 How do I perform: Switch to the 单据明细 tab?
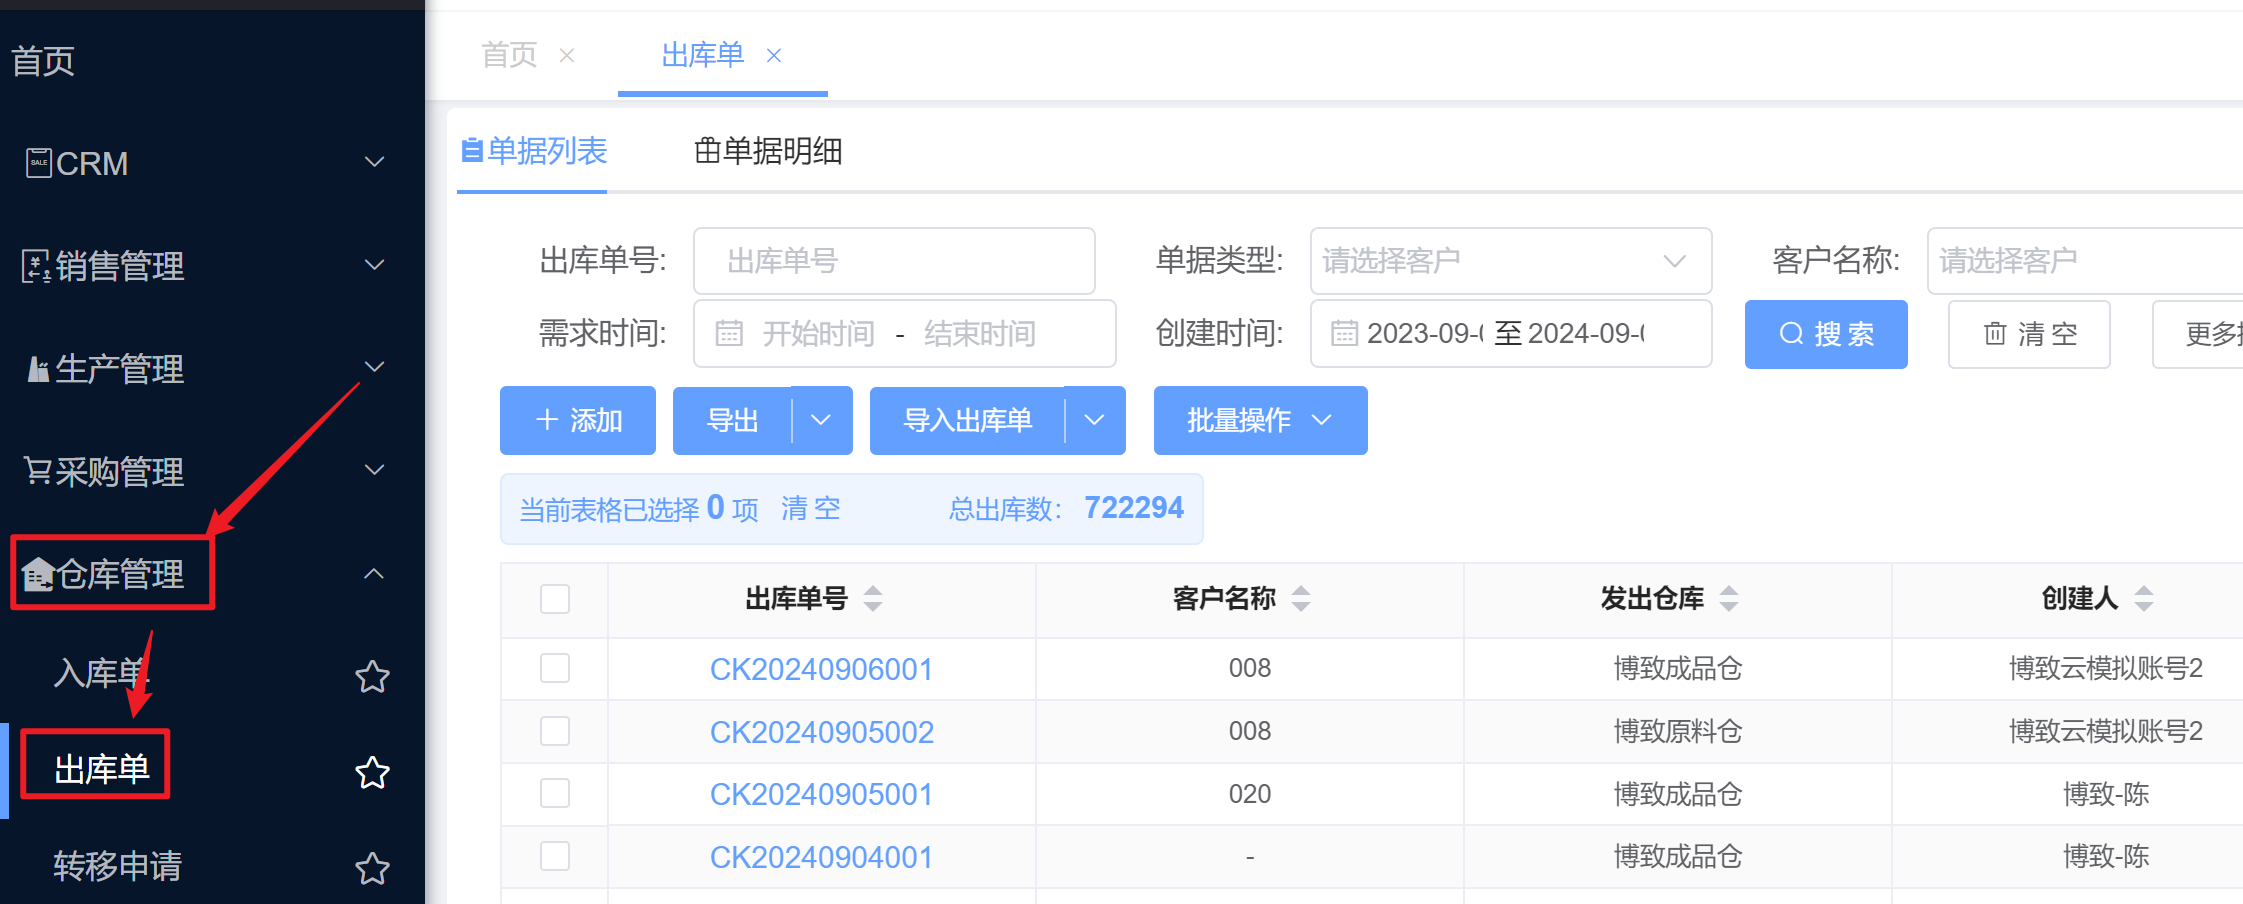click(768, 152)
